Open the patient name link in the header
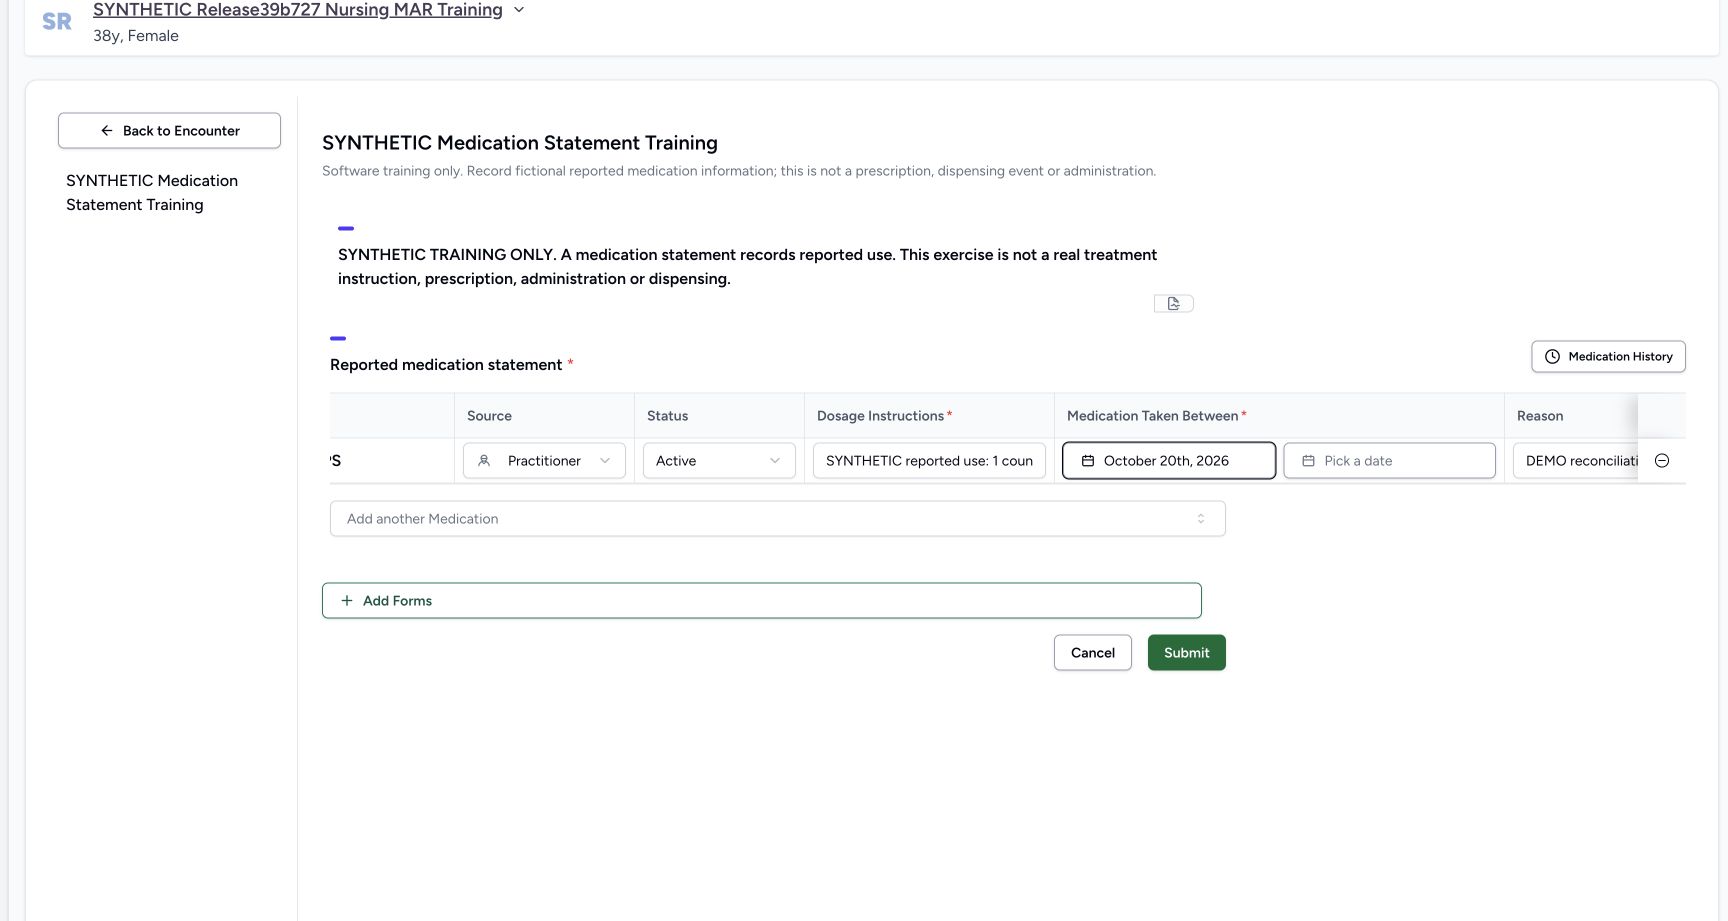Screen dimensions: 1728x921 click(298, 10)
